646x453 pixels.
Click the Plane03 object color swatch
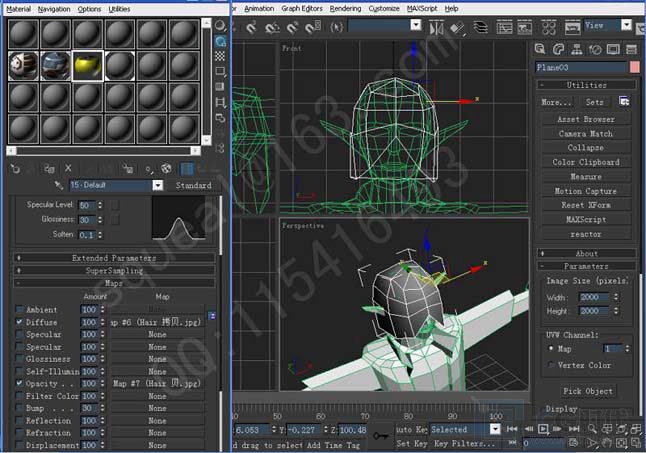(x=635, y=67)
